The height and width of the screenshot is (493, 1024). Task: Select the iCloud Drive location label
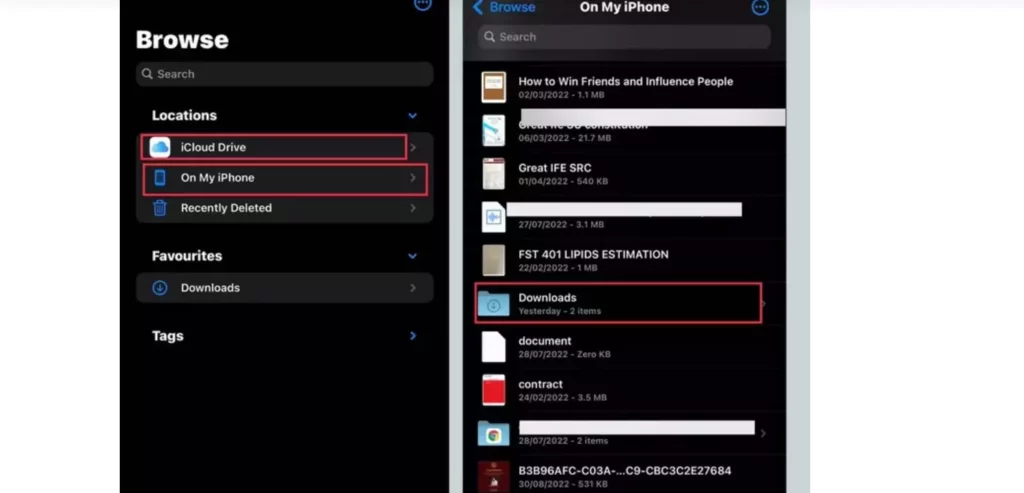[214, 148]
